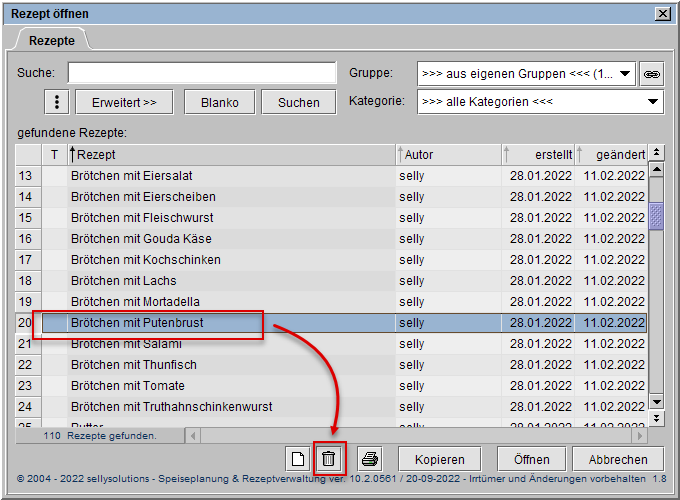Click the new blank recipe page icon
Image resolution: width=680 pixels, height=500 pixels.
[x=297, y=459]
